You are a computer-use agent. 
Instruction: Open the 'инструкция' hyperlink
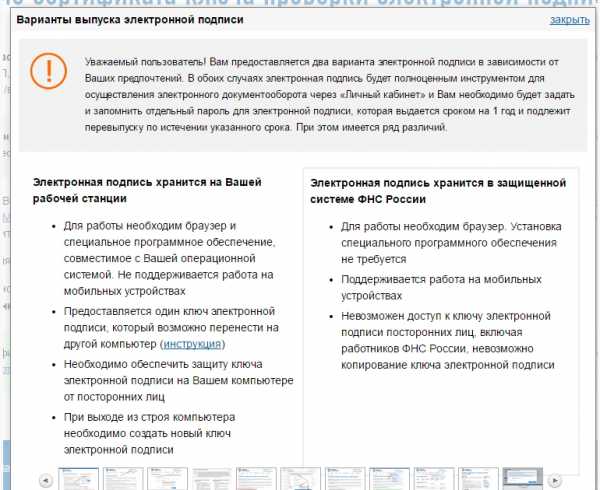192,344
